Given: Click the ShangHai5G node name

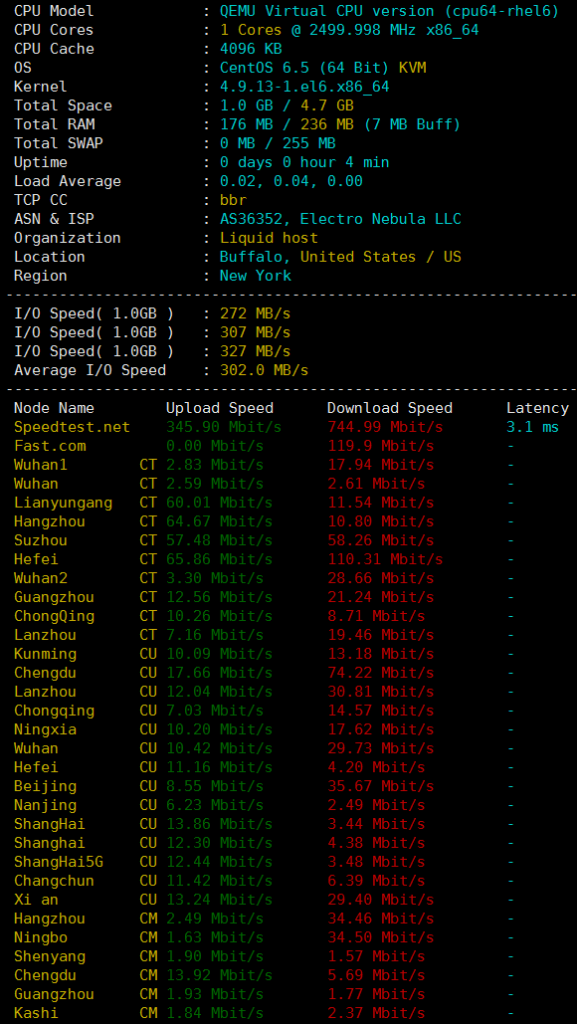Looking at the screenshot, I should [x=59, y=862].
